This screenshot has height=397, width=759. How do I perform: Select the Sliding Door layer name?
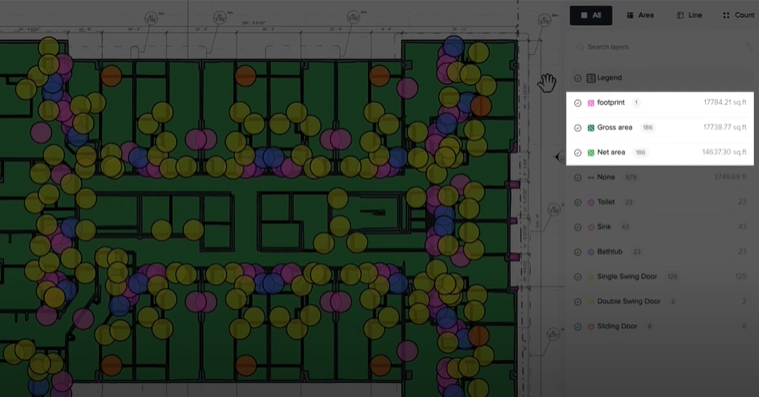[617, 326]
